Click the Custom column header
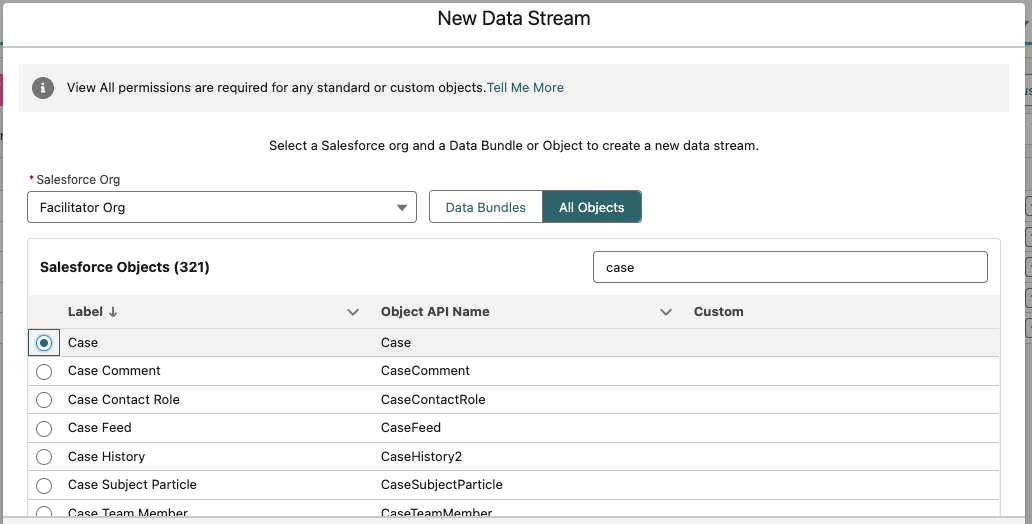 tap(718, 312)
